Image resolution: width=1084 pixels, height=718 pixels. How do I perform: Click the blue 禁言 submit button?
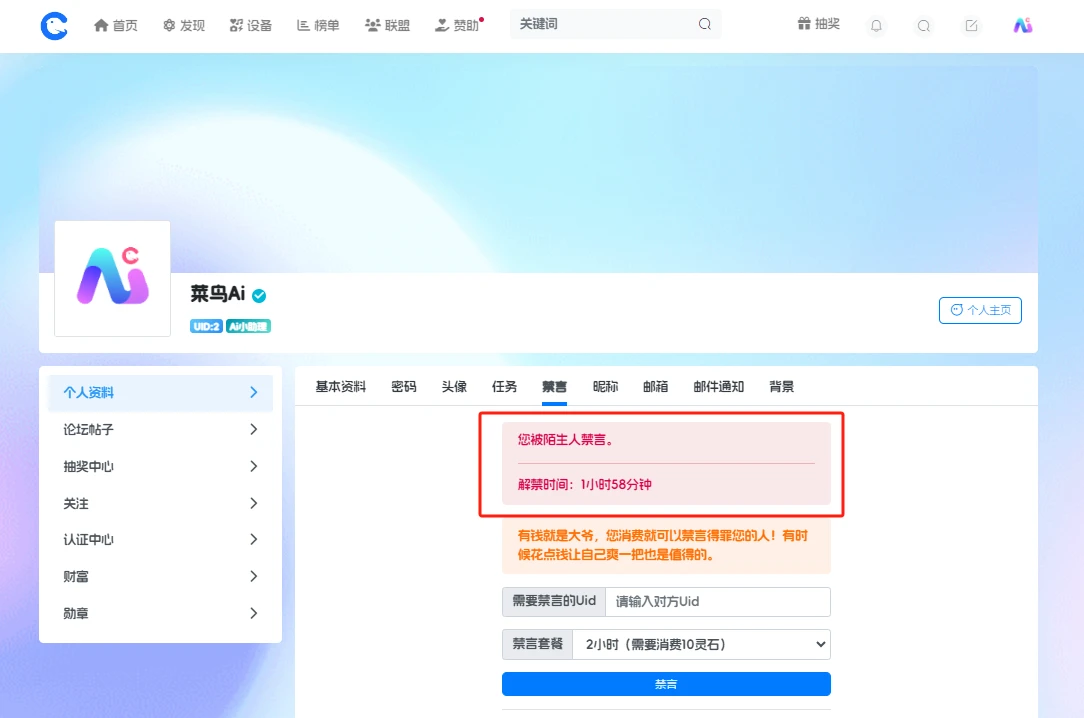[x=666, y=684]
